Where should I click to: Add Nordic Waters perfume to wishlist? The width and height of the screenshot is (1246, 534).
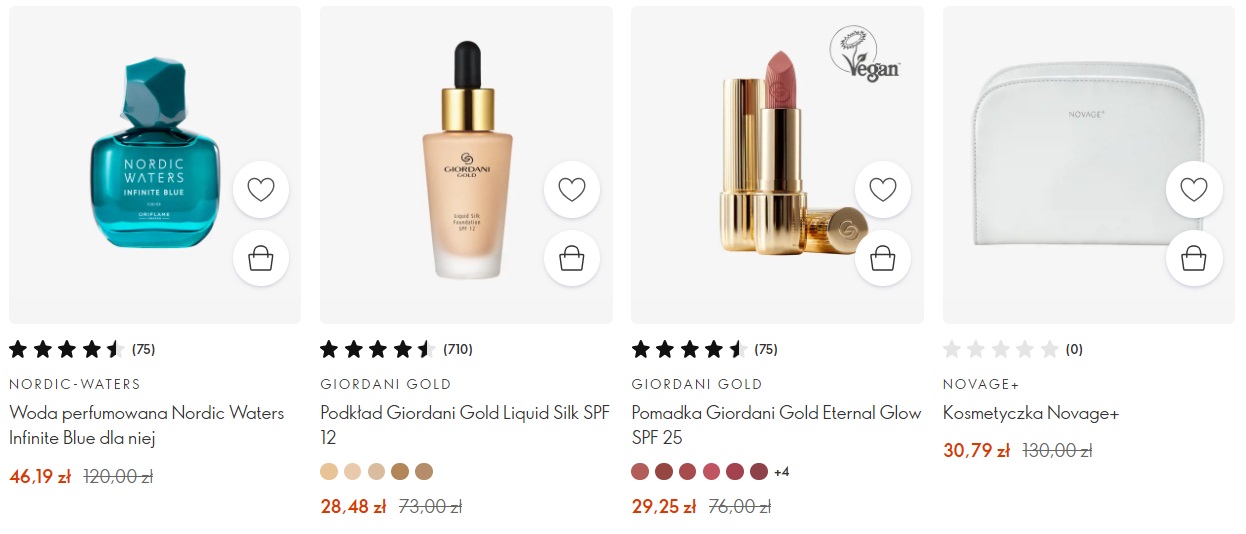[261, 189]
